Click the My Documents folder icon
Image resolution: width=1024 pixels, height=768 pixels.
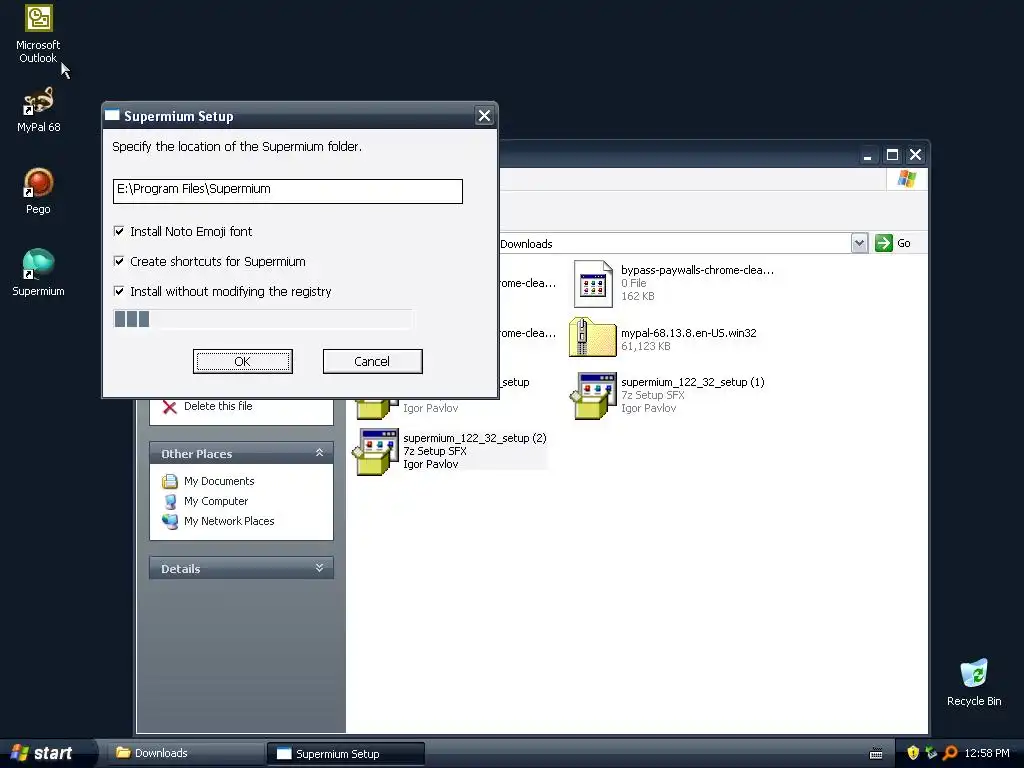[x=170, y=481]
